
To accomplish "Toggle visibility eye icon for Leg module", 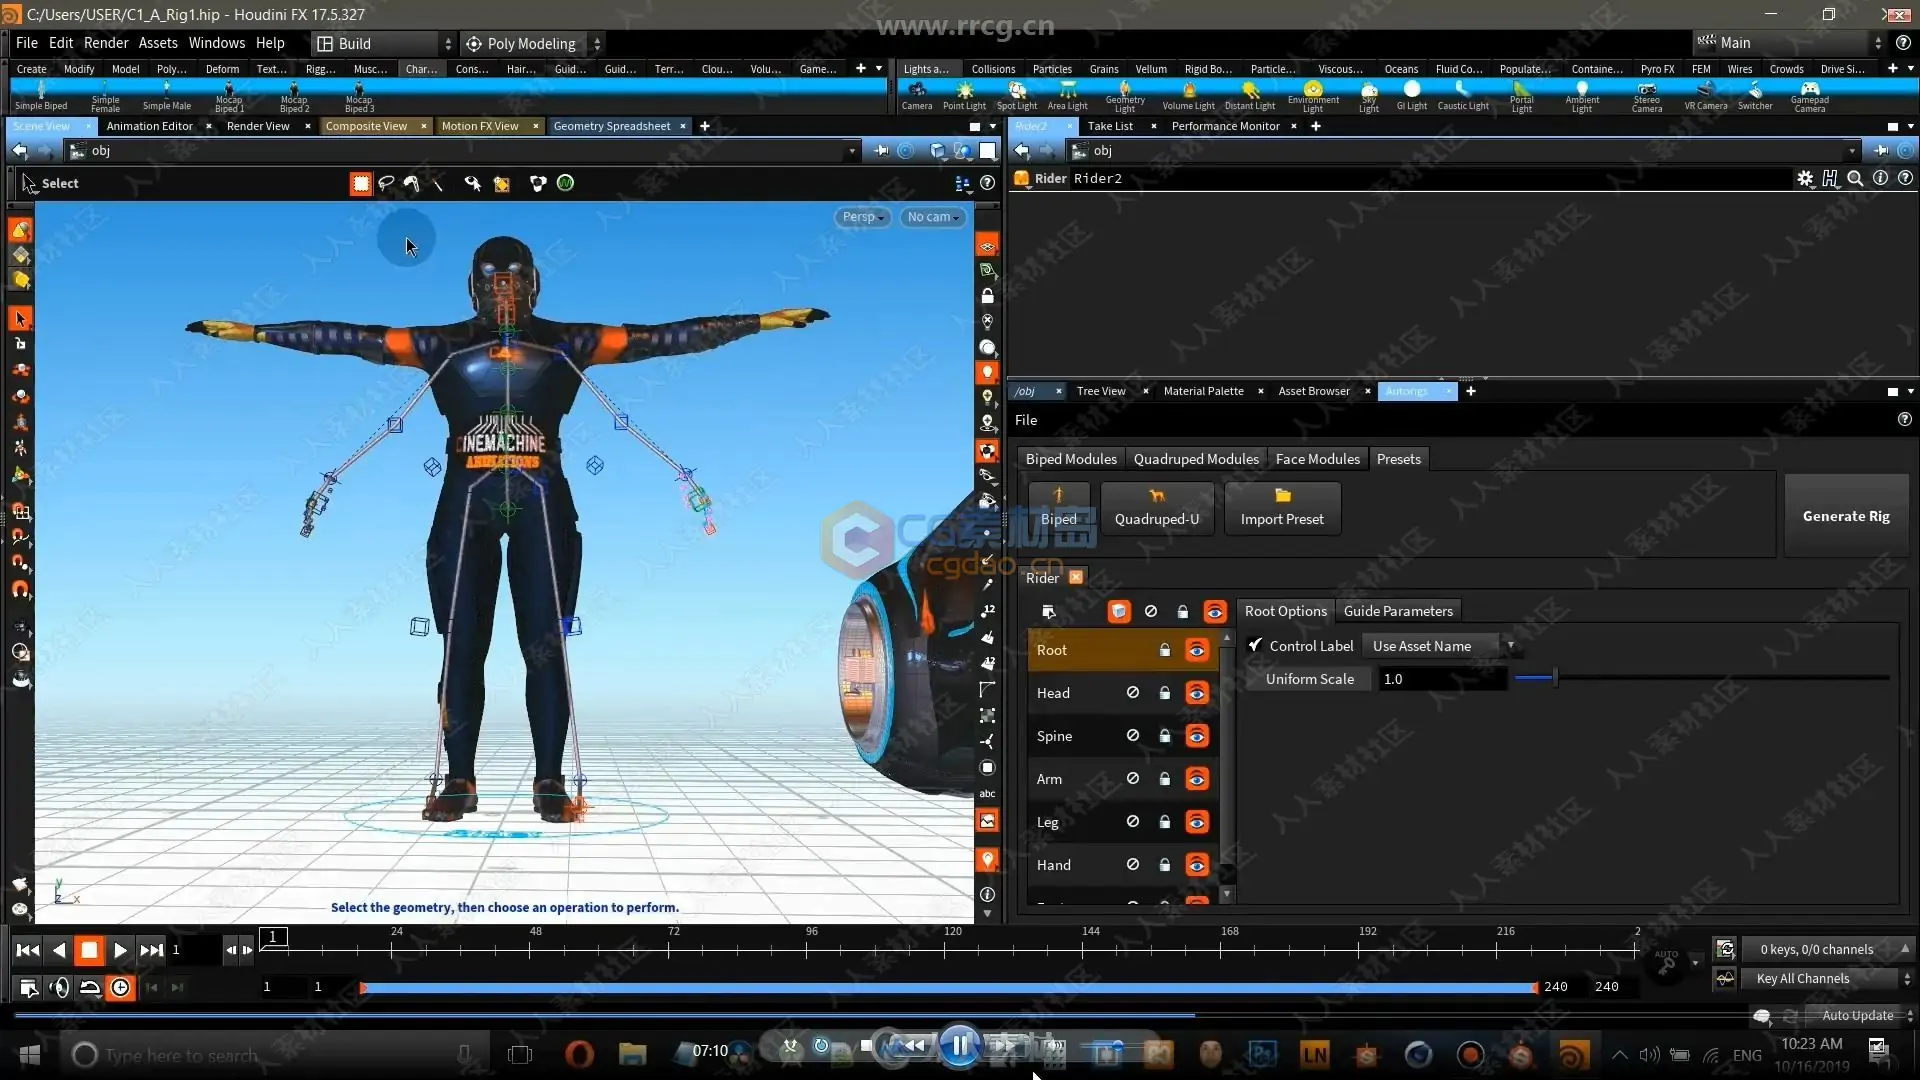I will tap(1197, 822).
